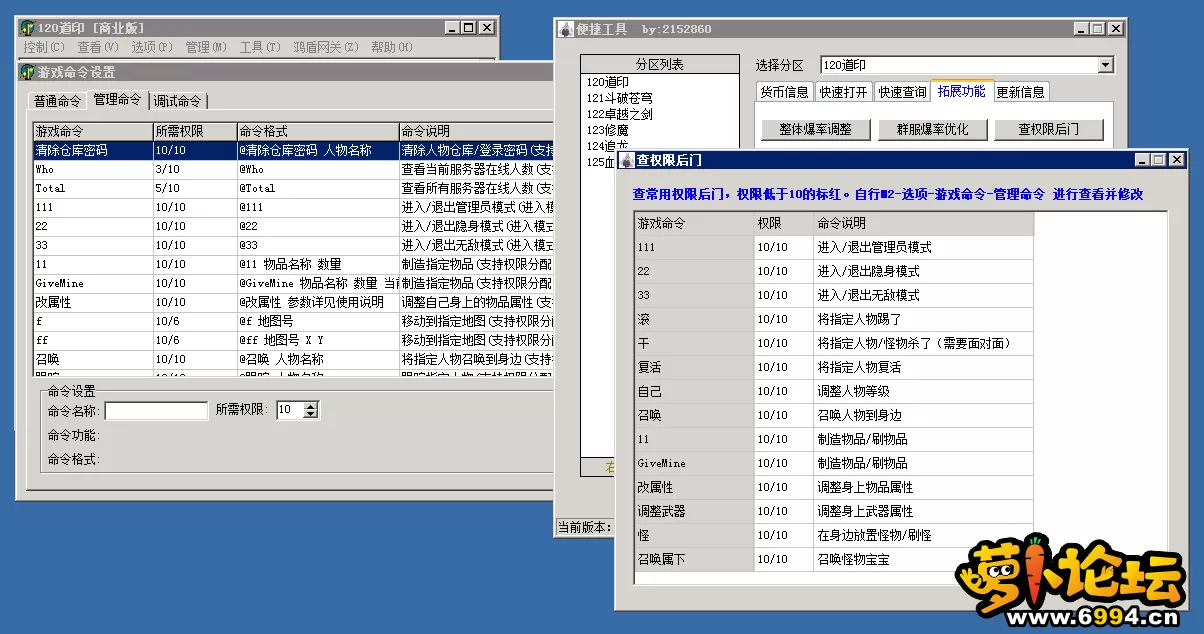Switch to the 管理命令 tab
The height and width of the screenshot is (634, 1204).
click(118, 99)
